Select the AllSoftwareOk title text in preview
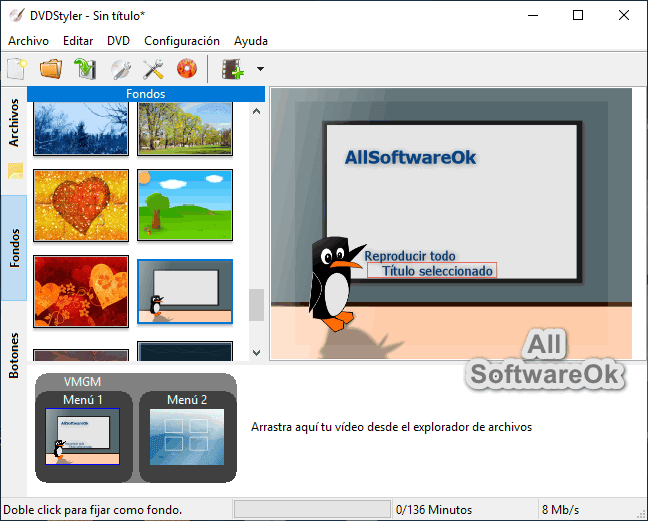This screenshot has height=521, width=648. pyautogui.click(x=410, y=158)
